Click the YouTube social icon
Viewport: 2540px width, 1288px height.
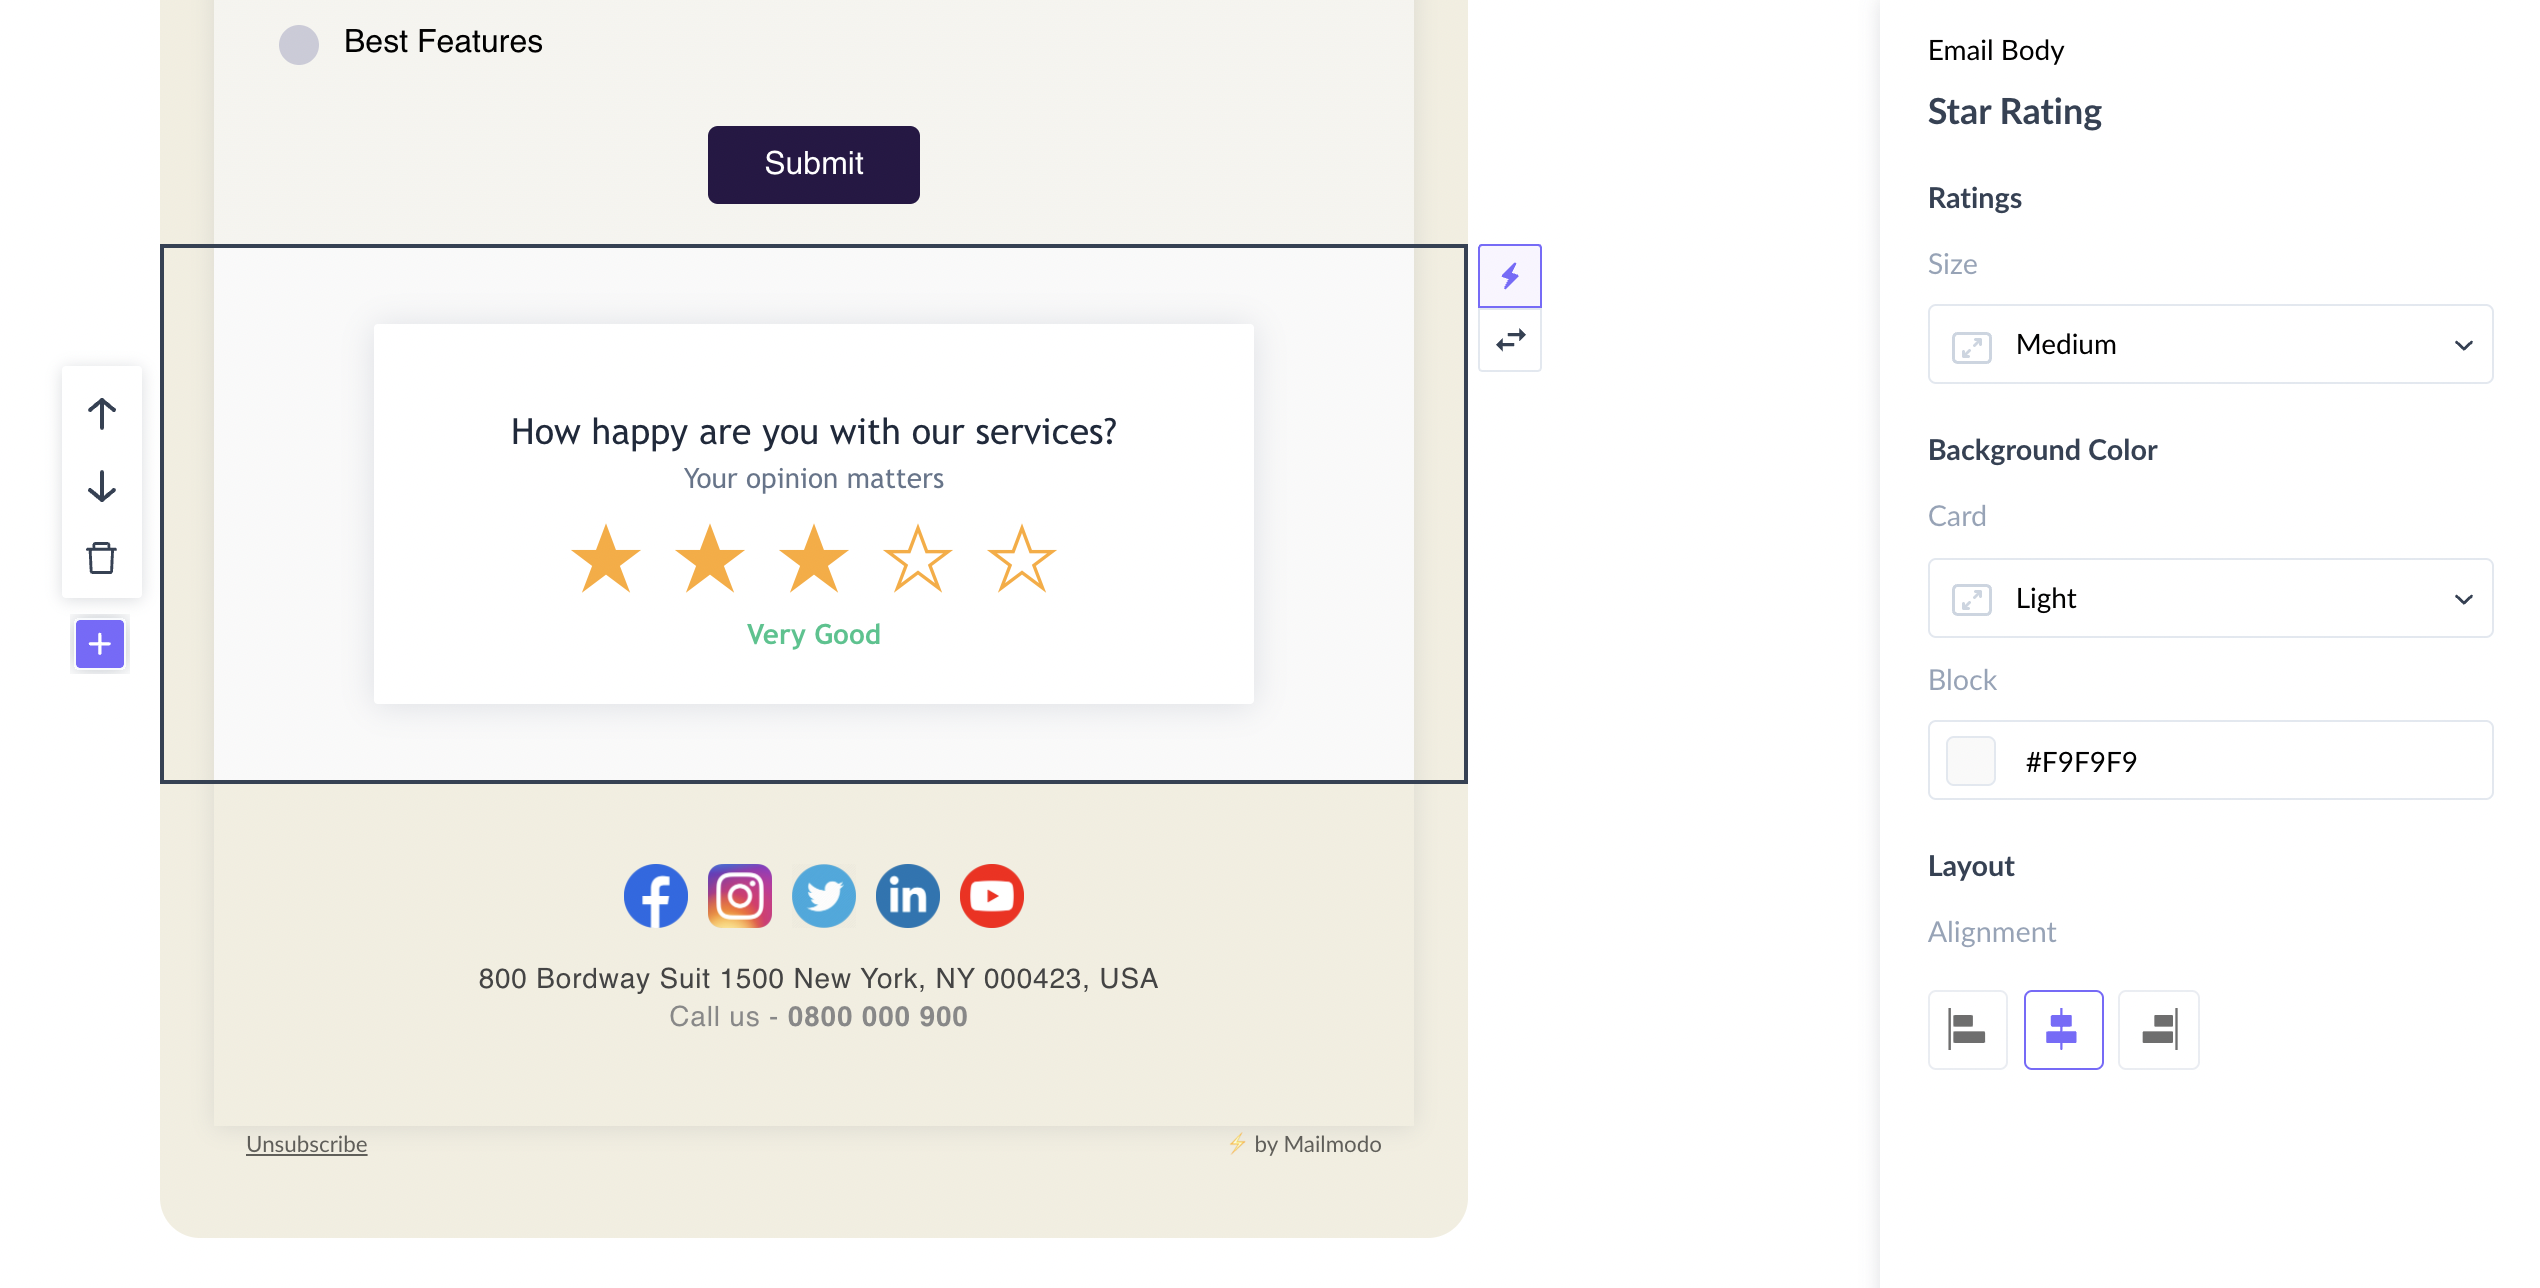(990, 895)
